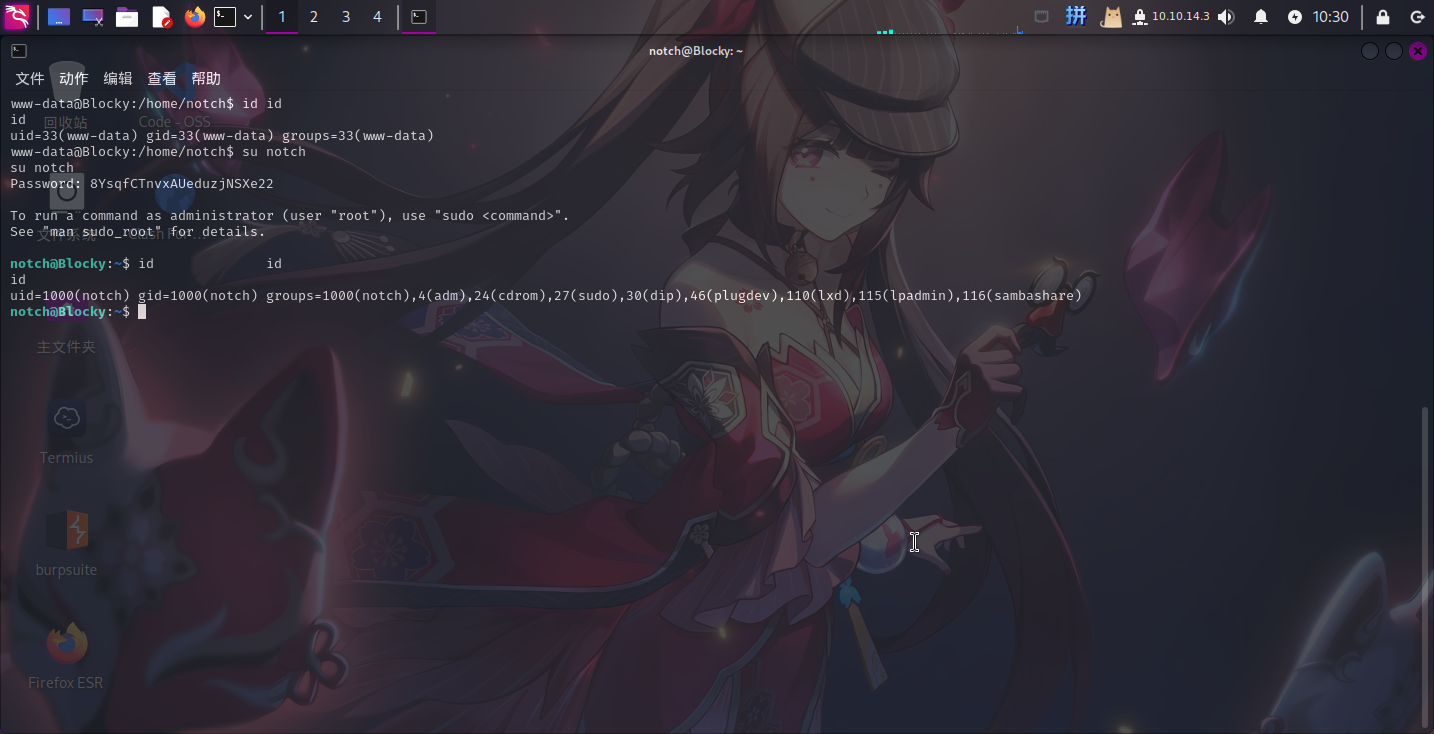1434x734 pixels.
Task: Click the terminal cursor at last prompt
Action: 142,312
